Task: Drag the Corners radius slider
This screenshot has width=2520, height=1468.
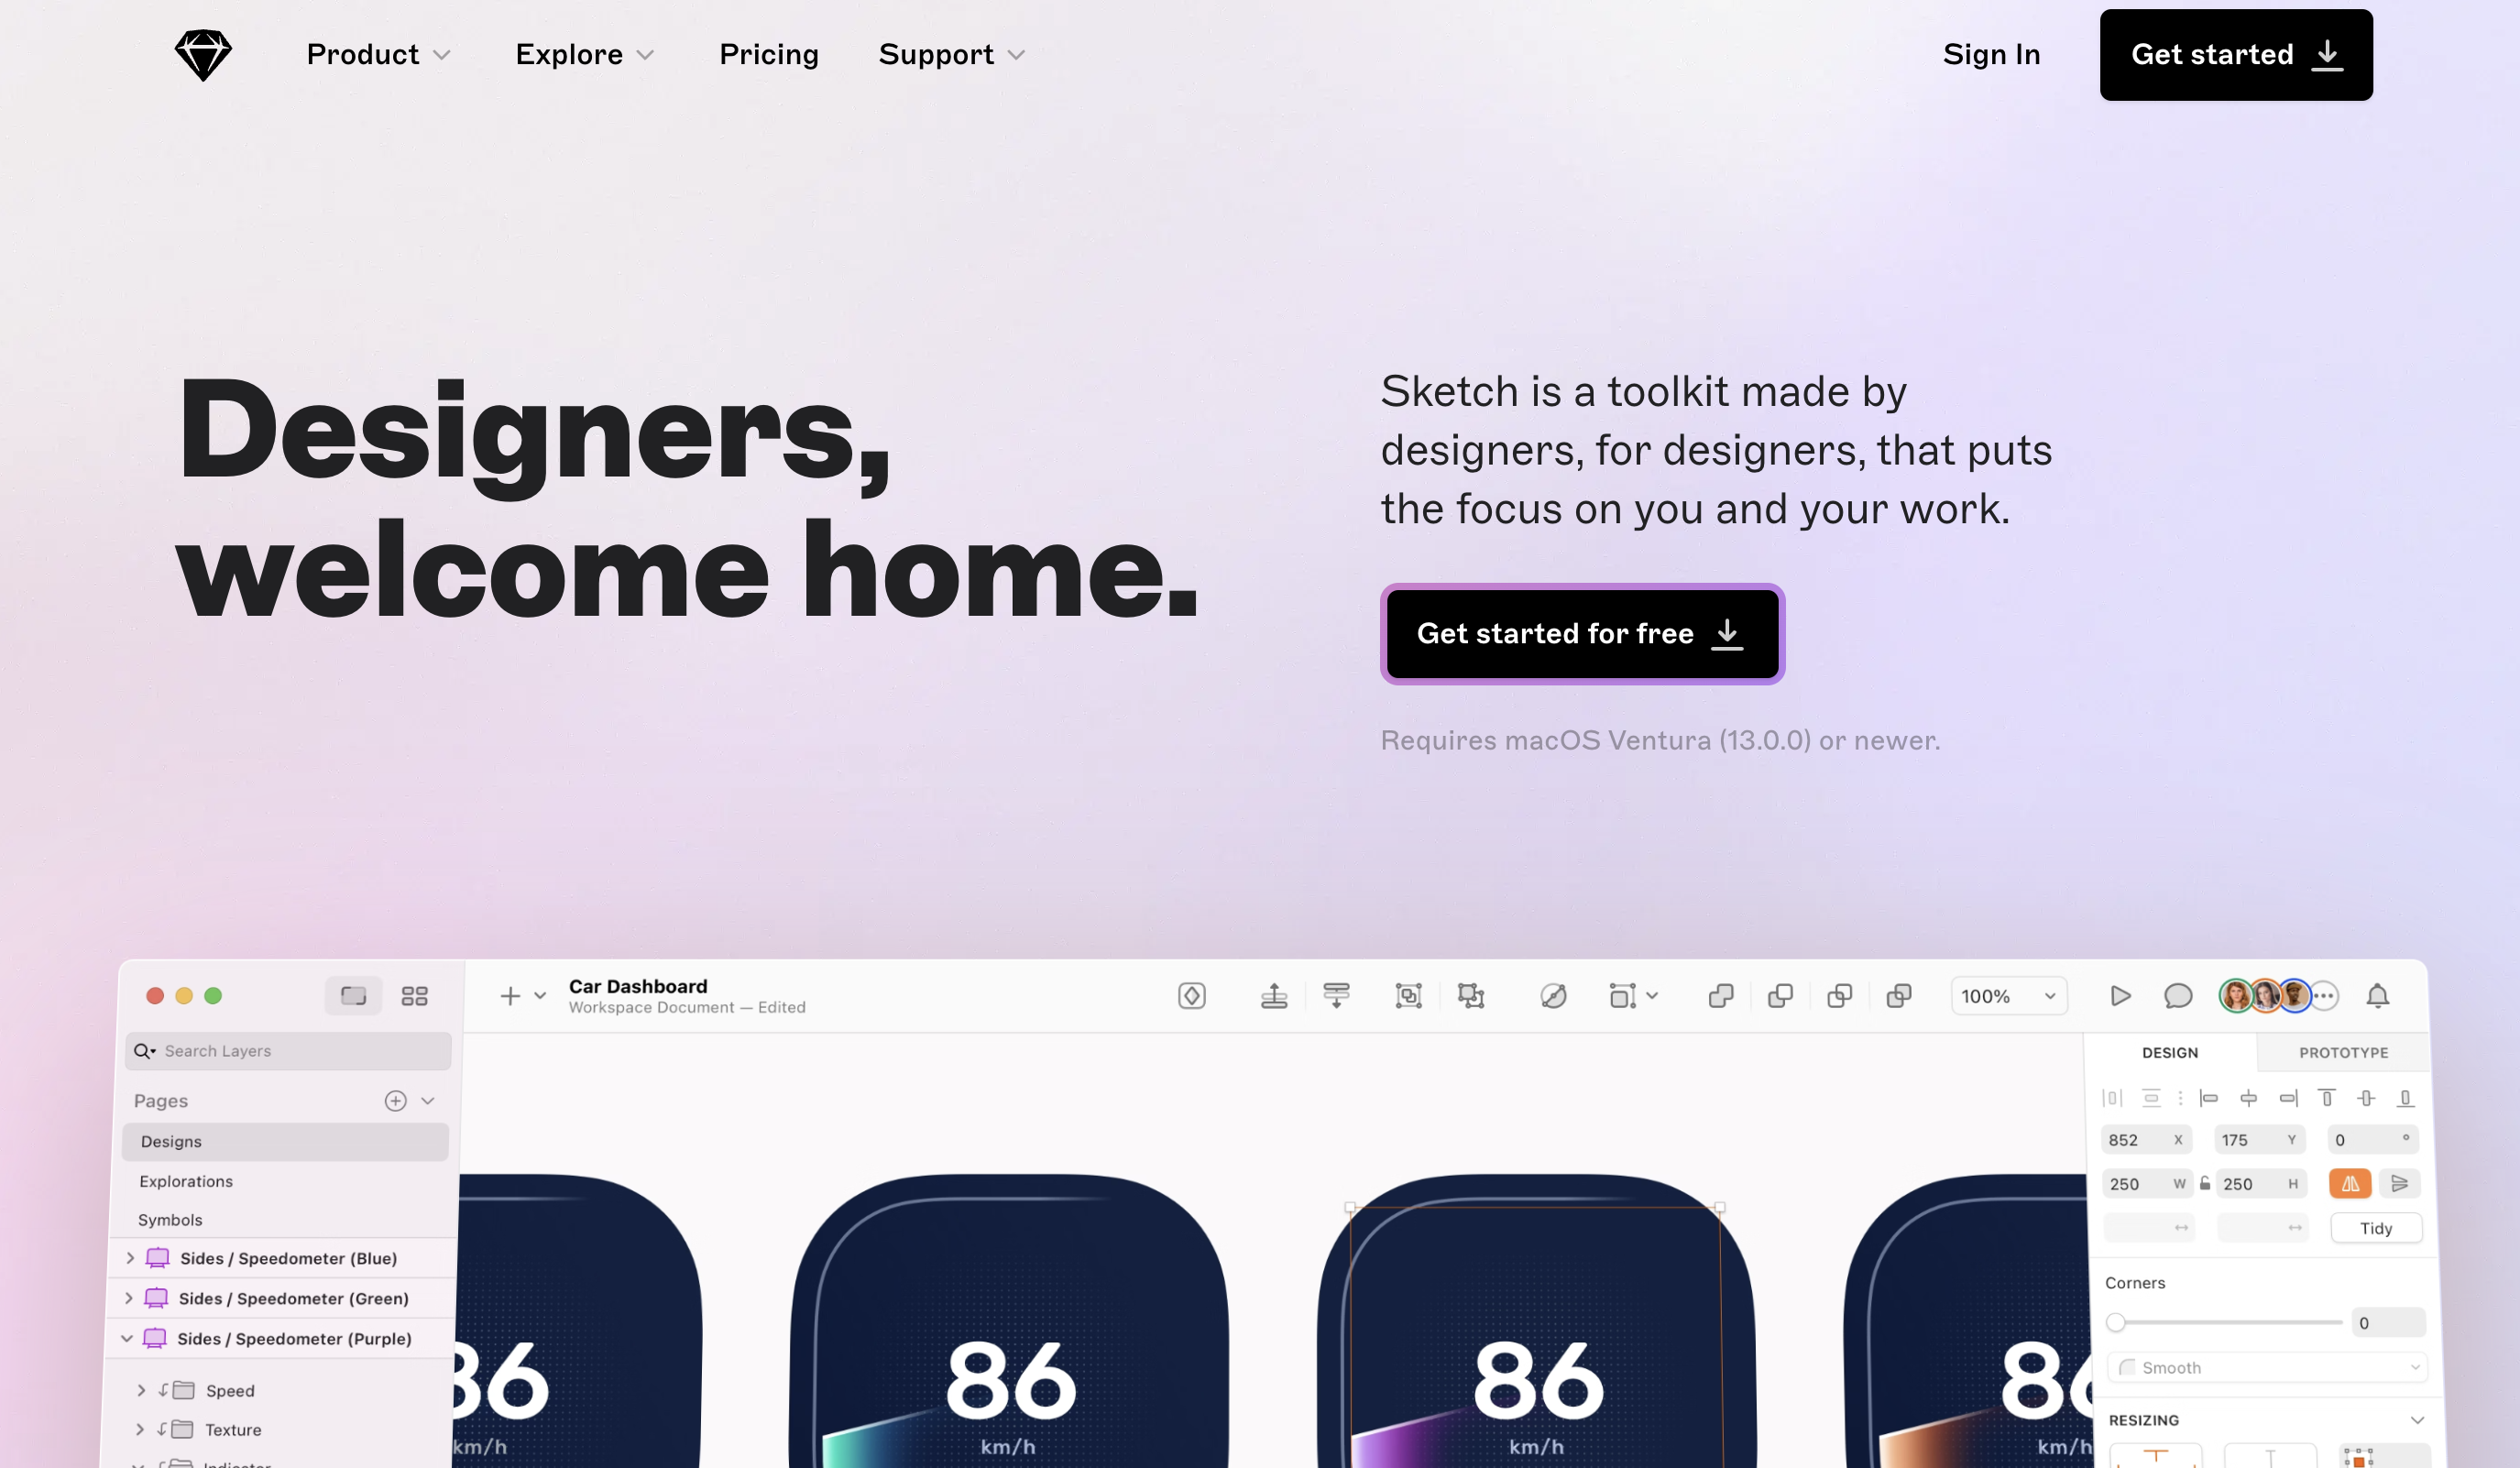Action: (2116, 1323)
